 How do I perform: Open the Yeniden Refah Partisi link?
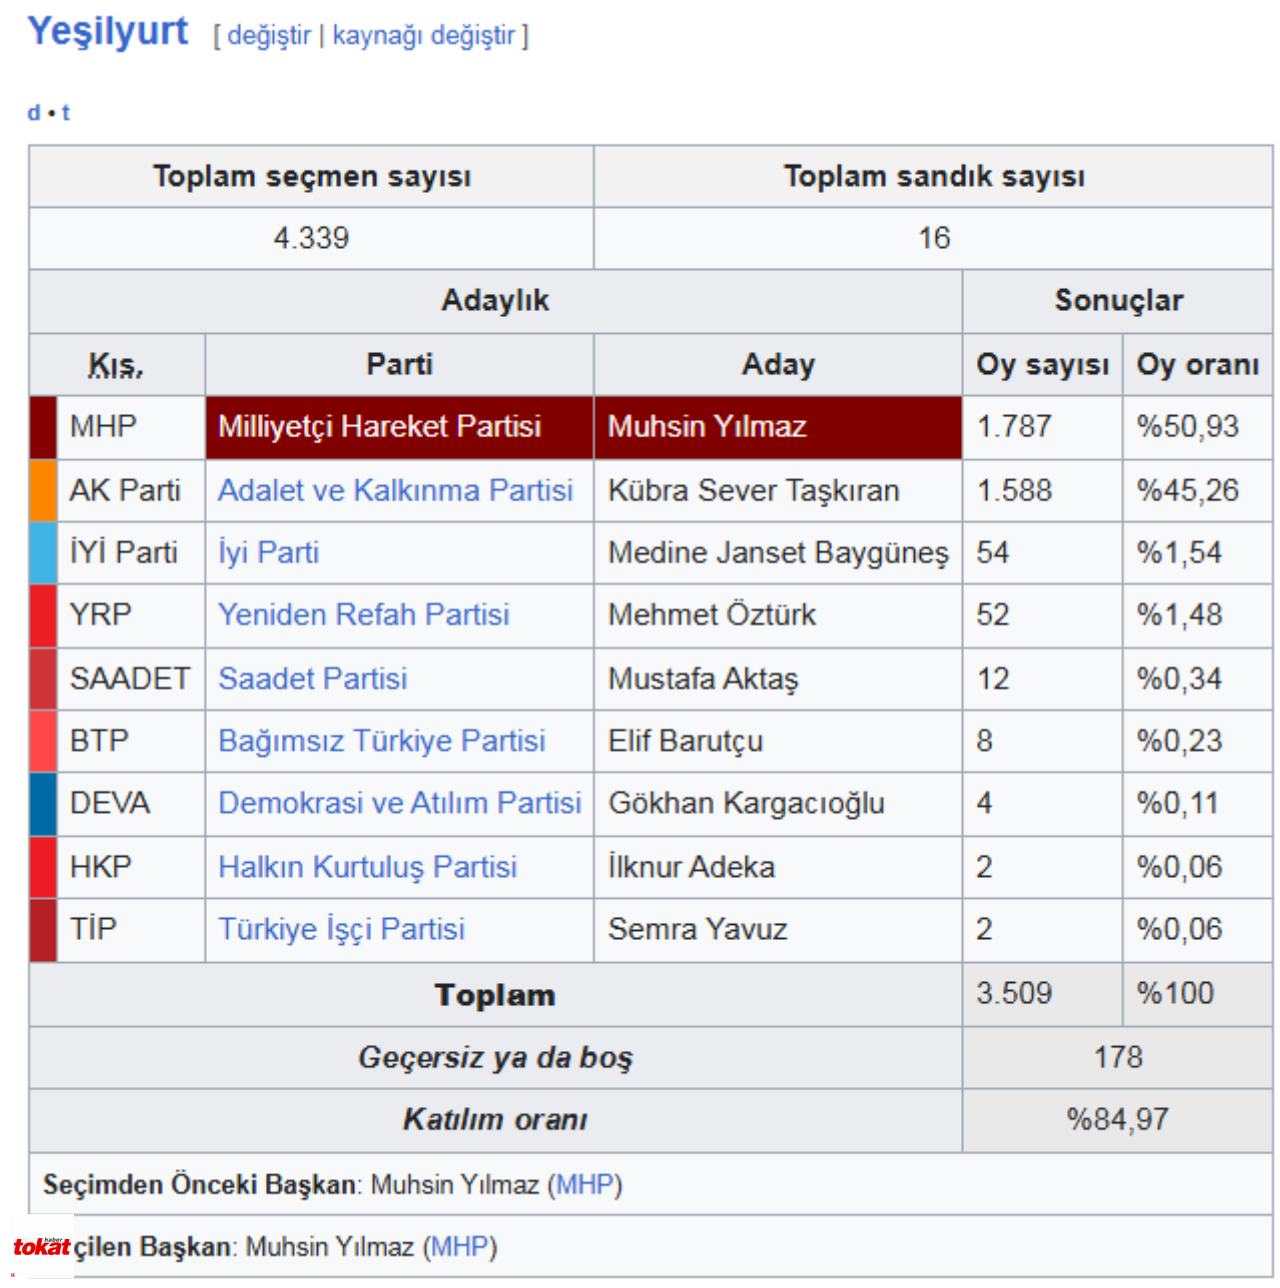(x=364, y=615)
